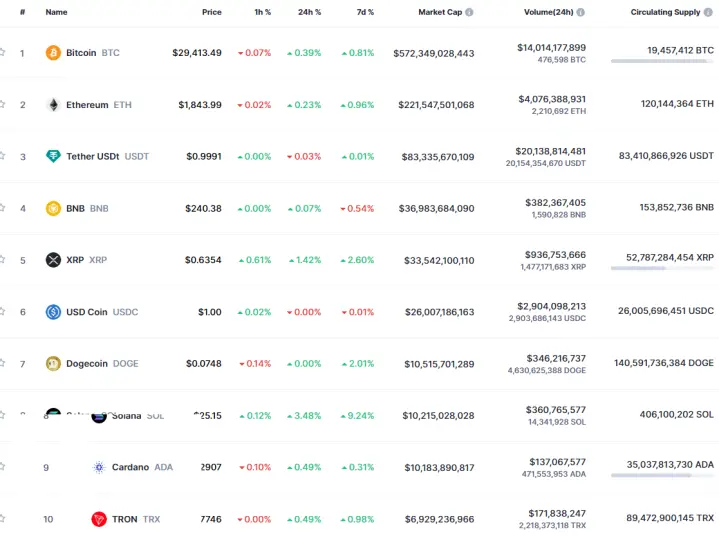The width and height of the screenshot is (719, 543).
Task: Star Dogecoin in the watchlist
Action: point(2,363)
